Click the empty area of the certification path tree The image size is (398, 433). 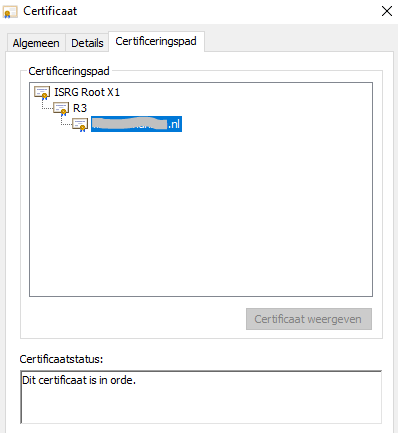pyautogui.click(x=201, y=213)
